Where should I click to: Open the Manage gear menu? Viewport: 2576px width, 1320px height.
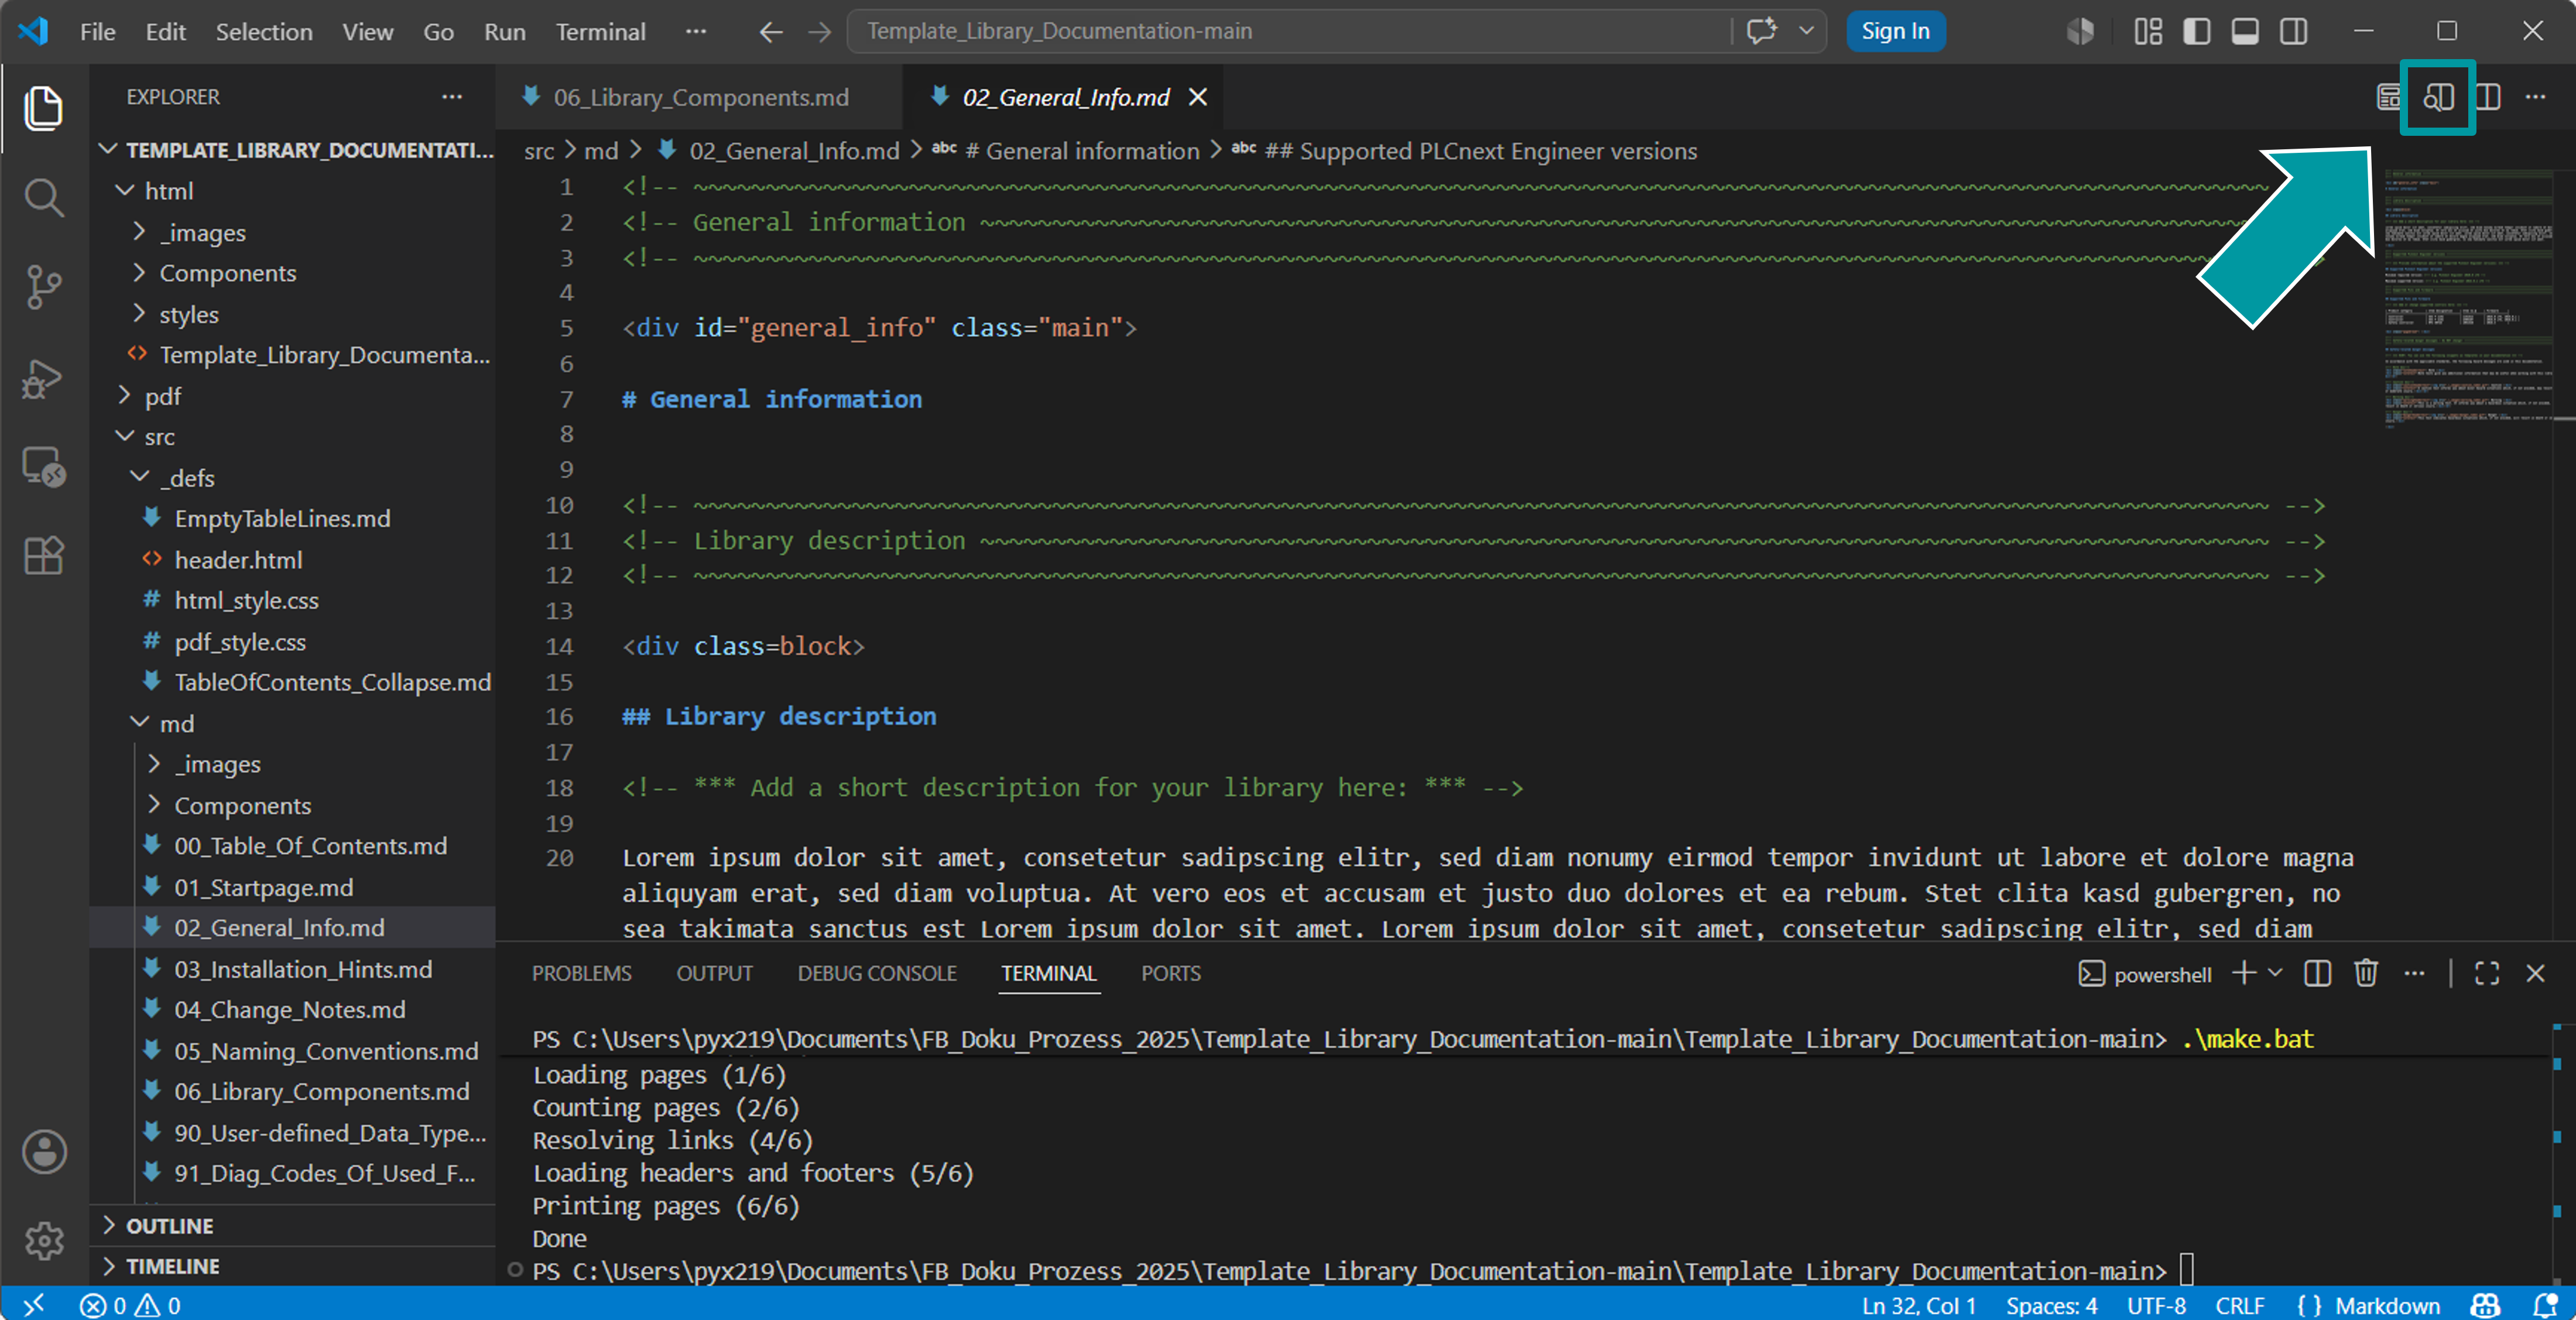coord(43,1240)
